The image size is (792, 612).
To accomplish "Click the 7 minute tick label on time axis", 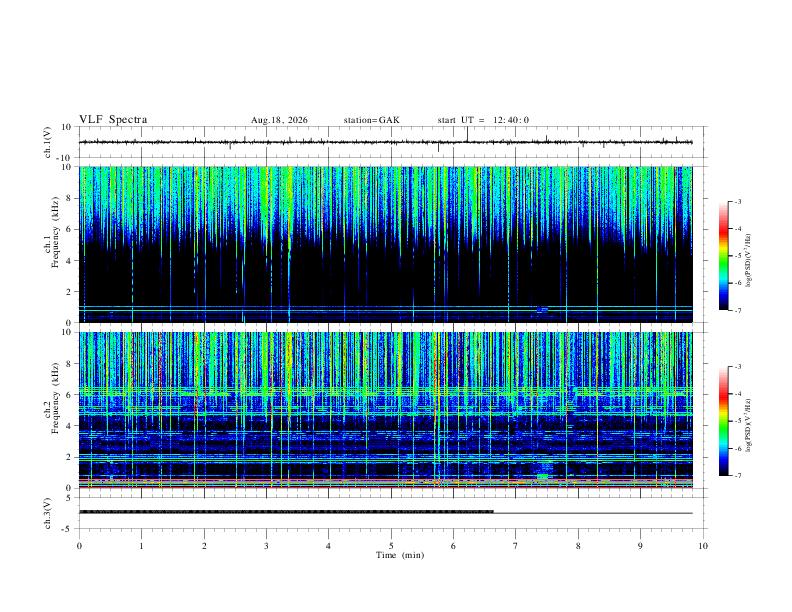I will click(516, 546).
